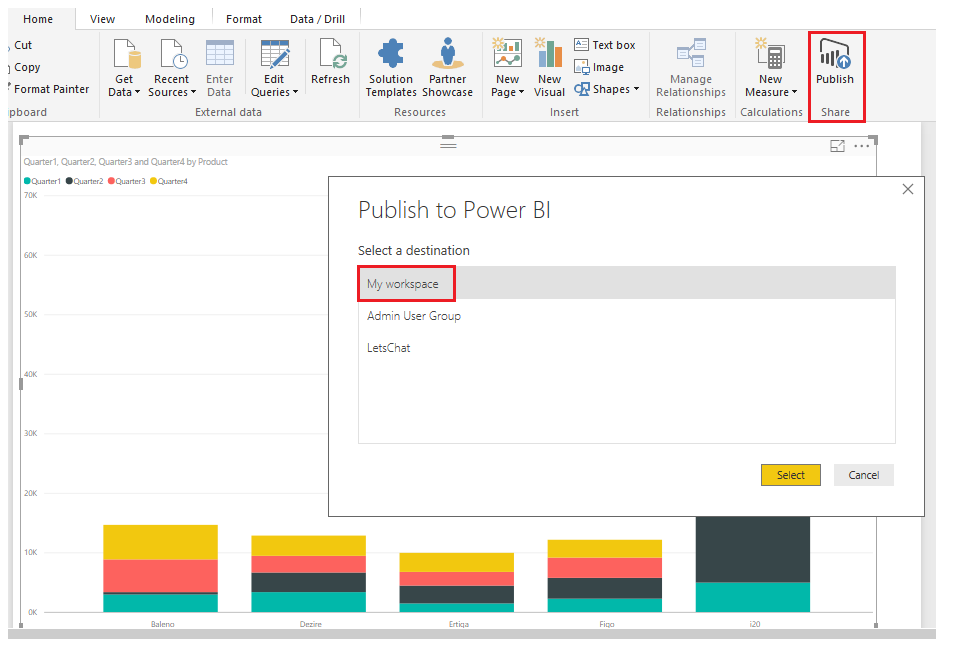
Task: Open Partner Showcase
Action: [x=447, y=68]
